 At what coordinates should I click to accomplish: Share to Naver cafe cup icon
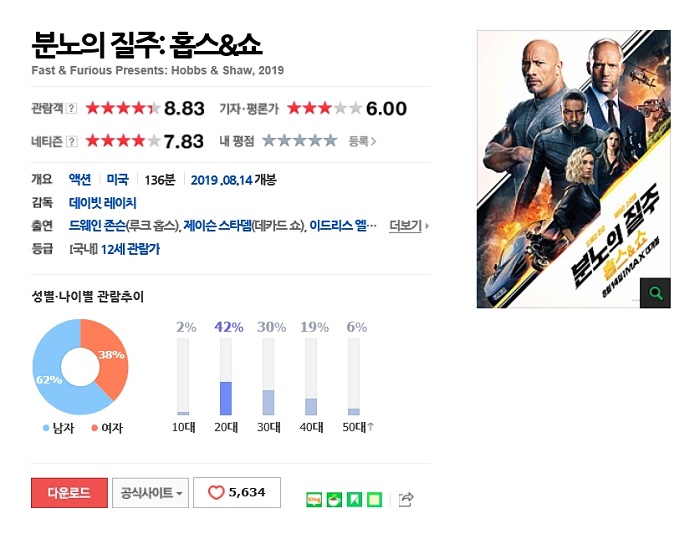(334, 498)
